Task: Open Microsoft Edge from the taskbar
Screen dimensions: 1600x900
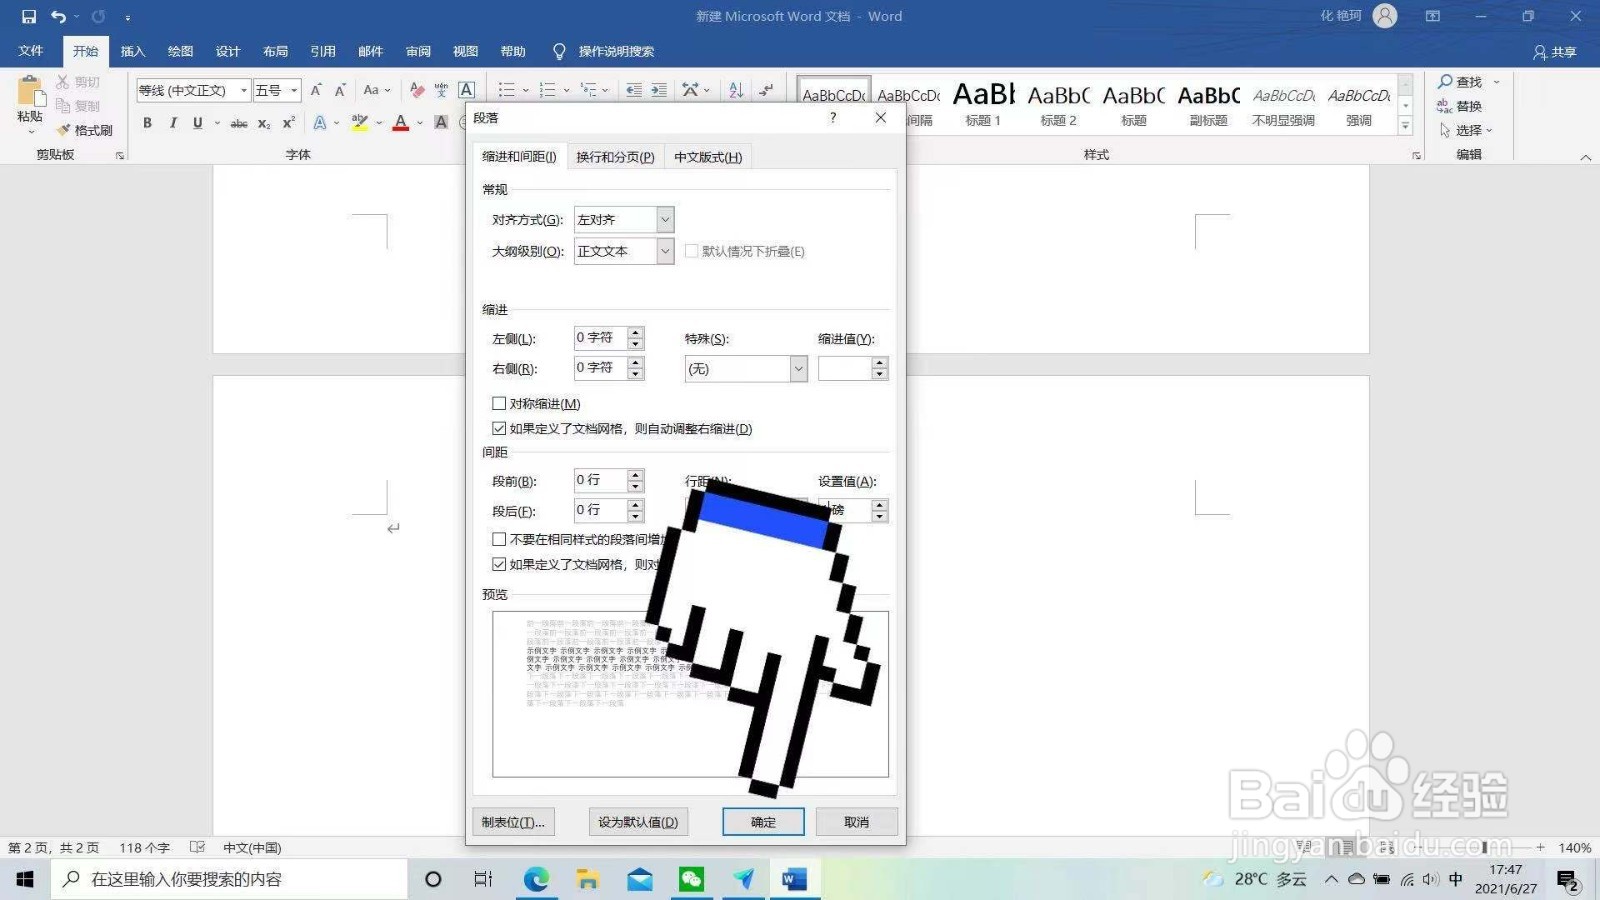Action: click(536, 879)
